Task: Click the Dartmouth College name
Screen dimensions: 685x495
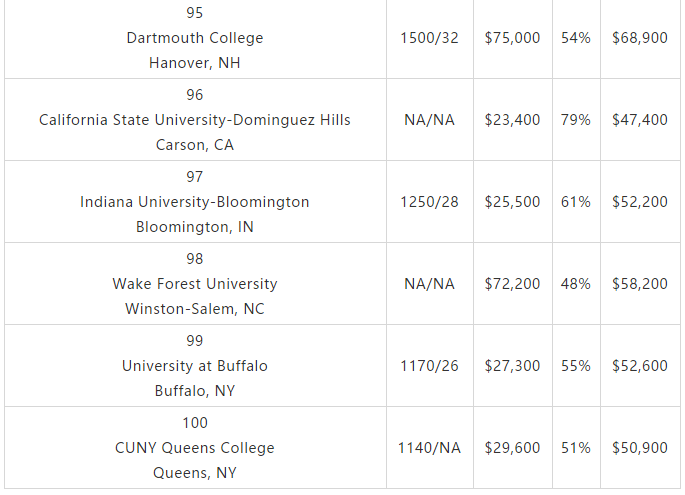Action: (x=195, y=38)
